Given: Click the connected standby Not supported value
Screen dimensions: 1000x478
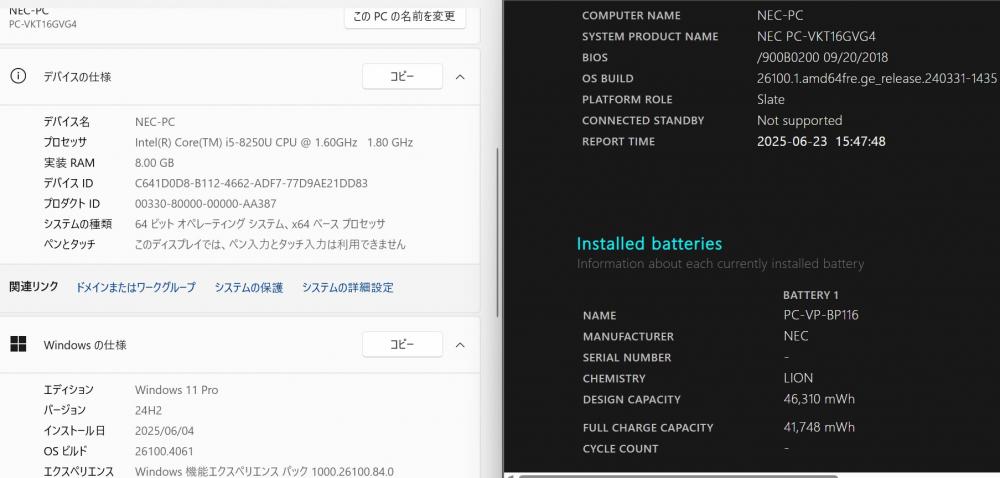Looking at the screenshot, I should click(799, 120).
